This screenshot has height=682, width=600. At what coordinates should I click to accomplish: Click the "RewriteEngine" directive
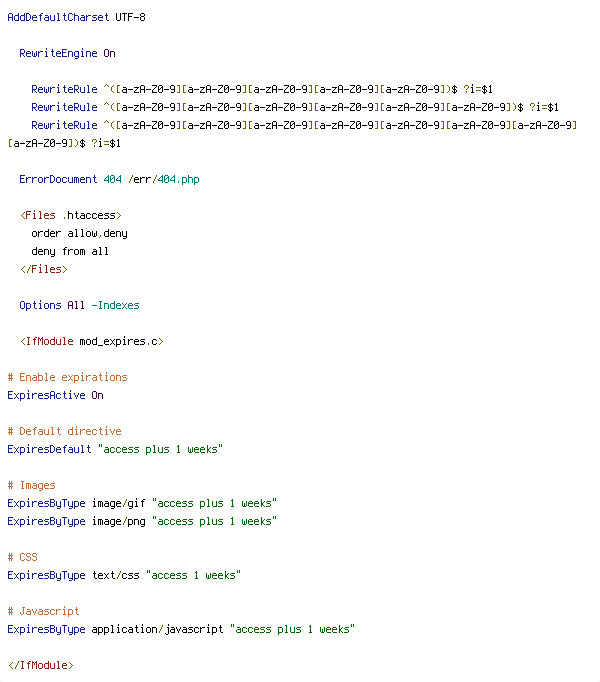(58, 53)
